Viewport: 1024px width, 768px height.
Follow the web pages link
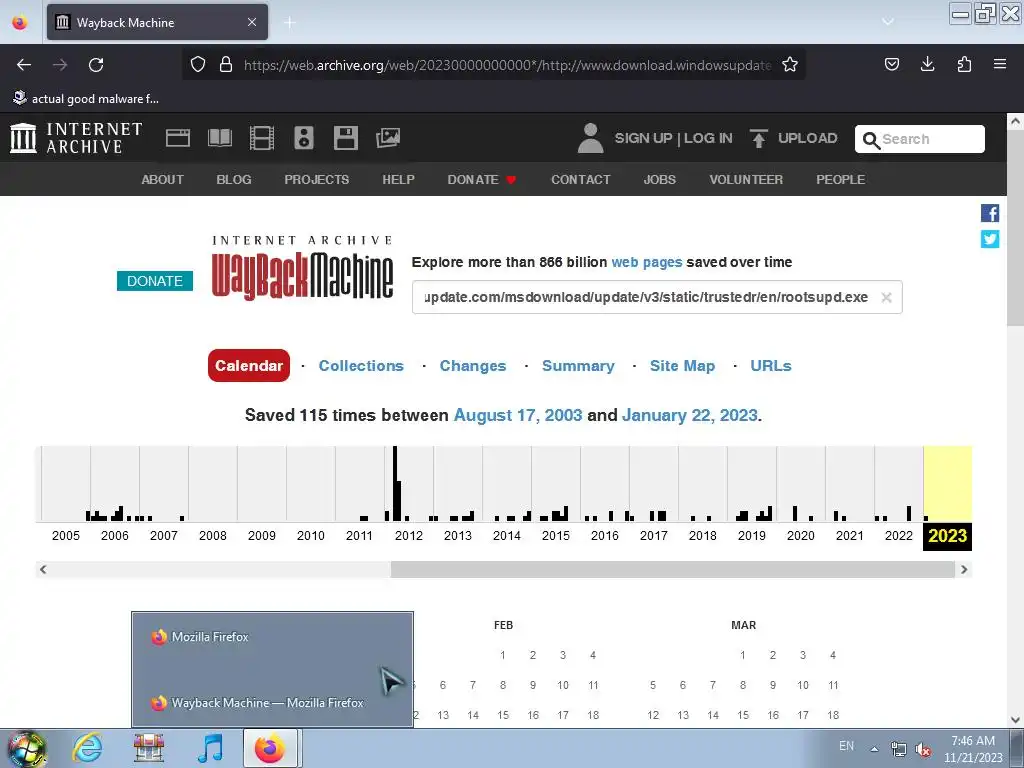tap(647, 262)
